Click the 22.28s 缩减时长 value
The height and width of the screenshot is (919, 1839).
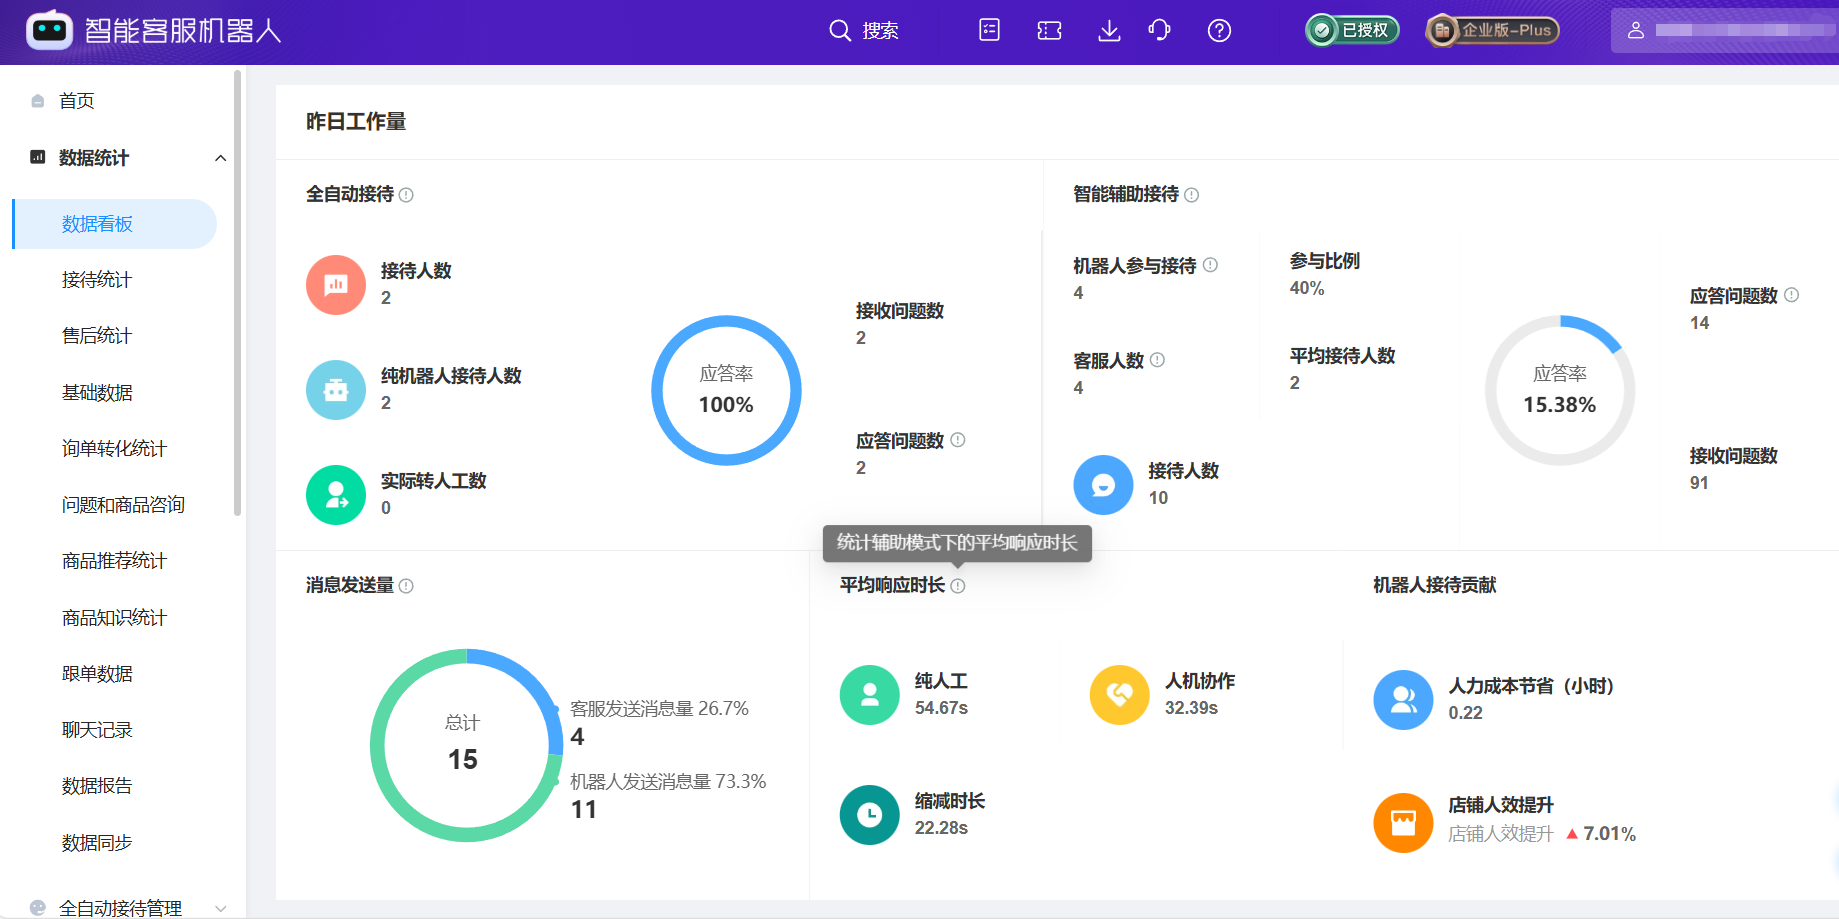[x=941, y=828]
